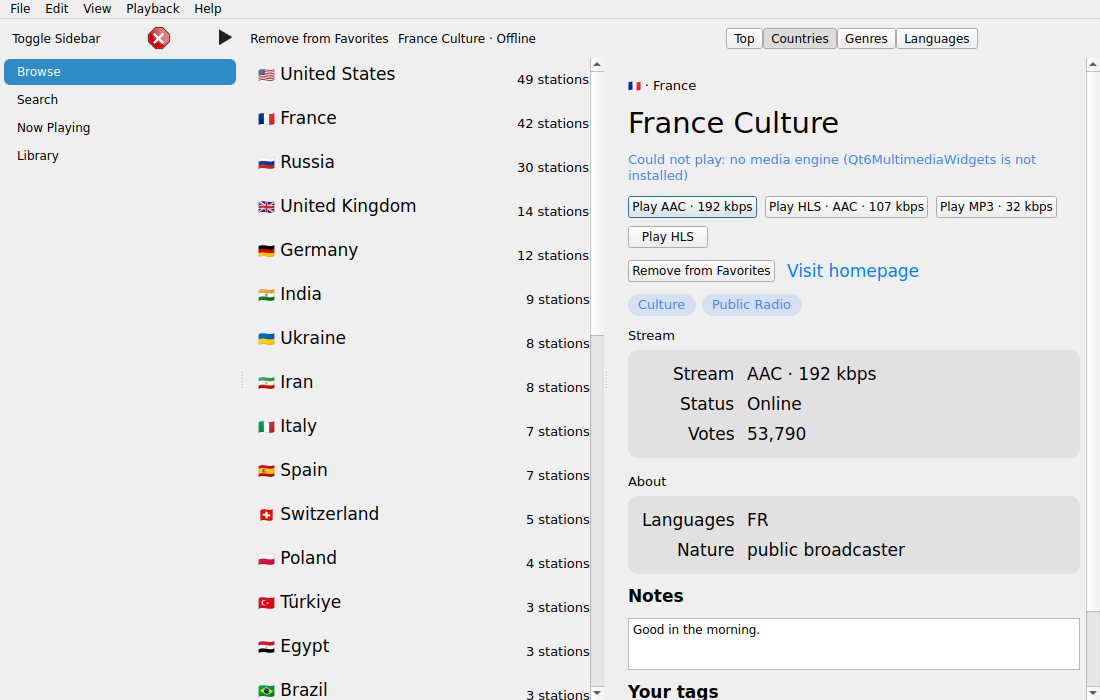Select the United States row text
The image size is (1100, 700).
click(x=337, y=74)
